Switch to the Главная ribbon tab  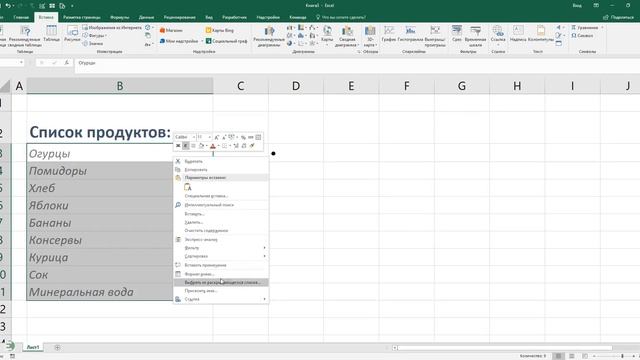coord(21,18)
